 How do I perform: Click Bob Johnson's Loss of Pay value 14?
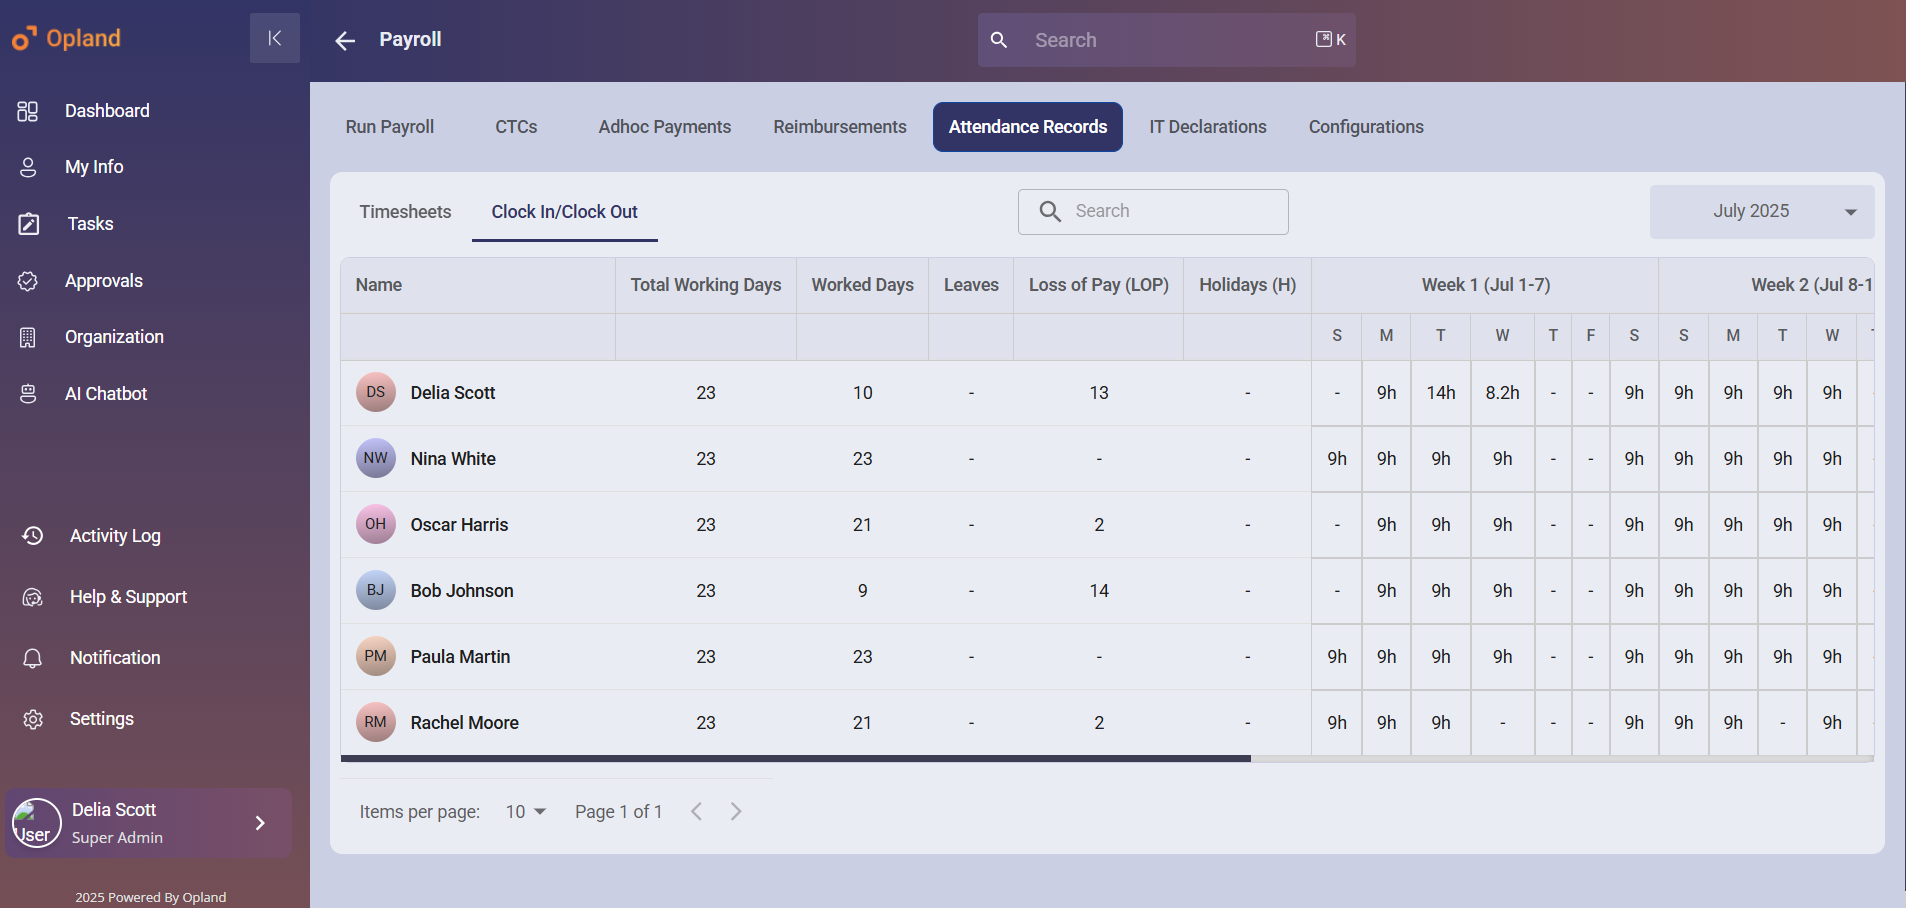[x=1099, y=591]
